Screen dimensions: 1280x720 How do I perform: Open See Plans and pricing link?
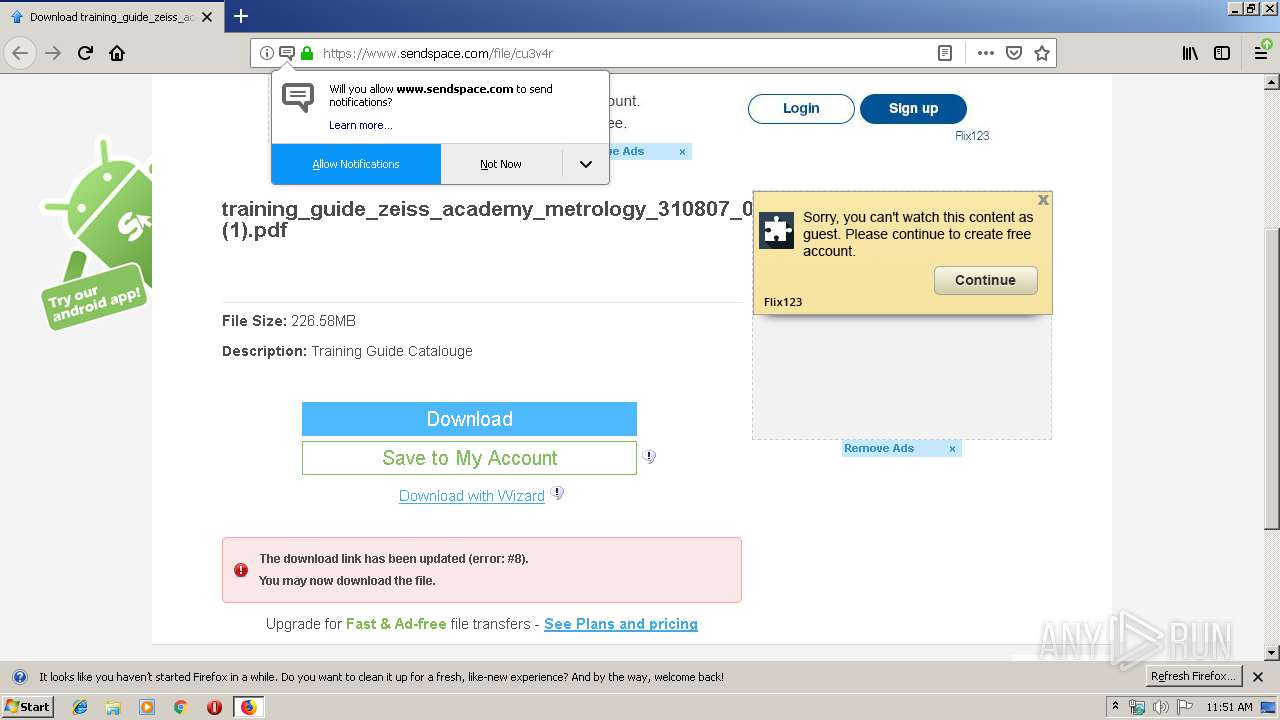click(x=621, y=624)
